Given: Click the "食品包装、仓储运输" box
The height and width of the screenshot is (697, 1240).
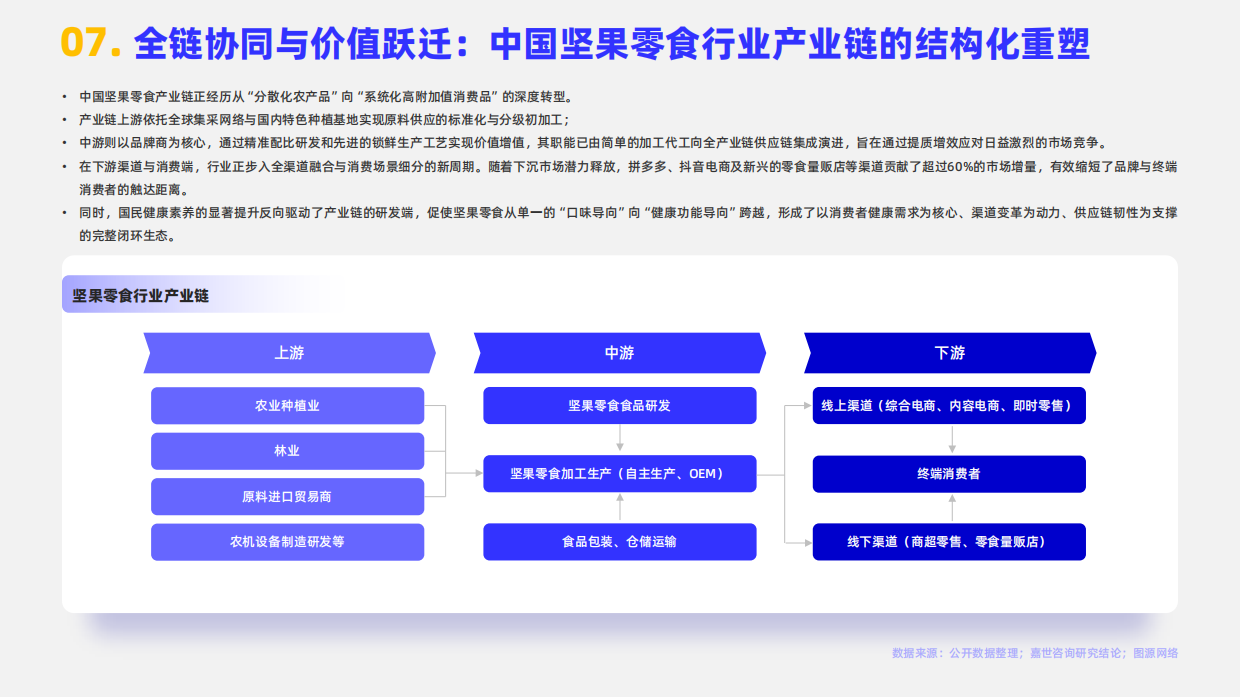Looking at the screenshot, I should tap(620, 542).
